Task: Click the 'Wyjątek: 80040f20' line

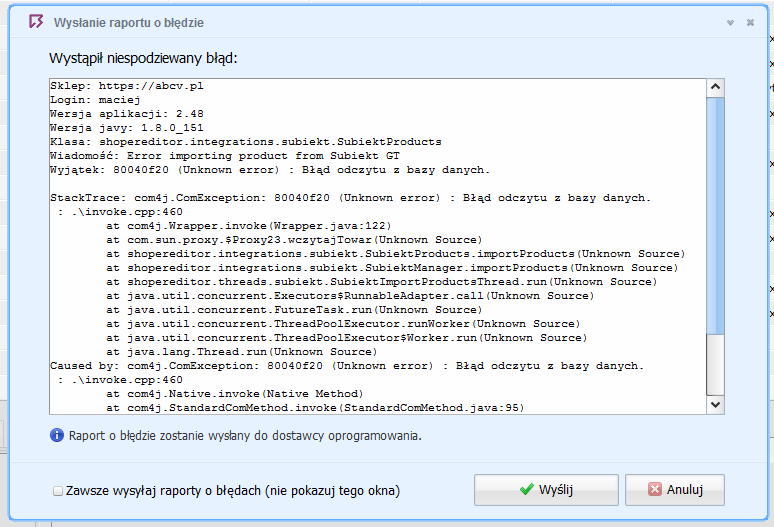Action: point(270,170)
